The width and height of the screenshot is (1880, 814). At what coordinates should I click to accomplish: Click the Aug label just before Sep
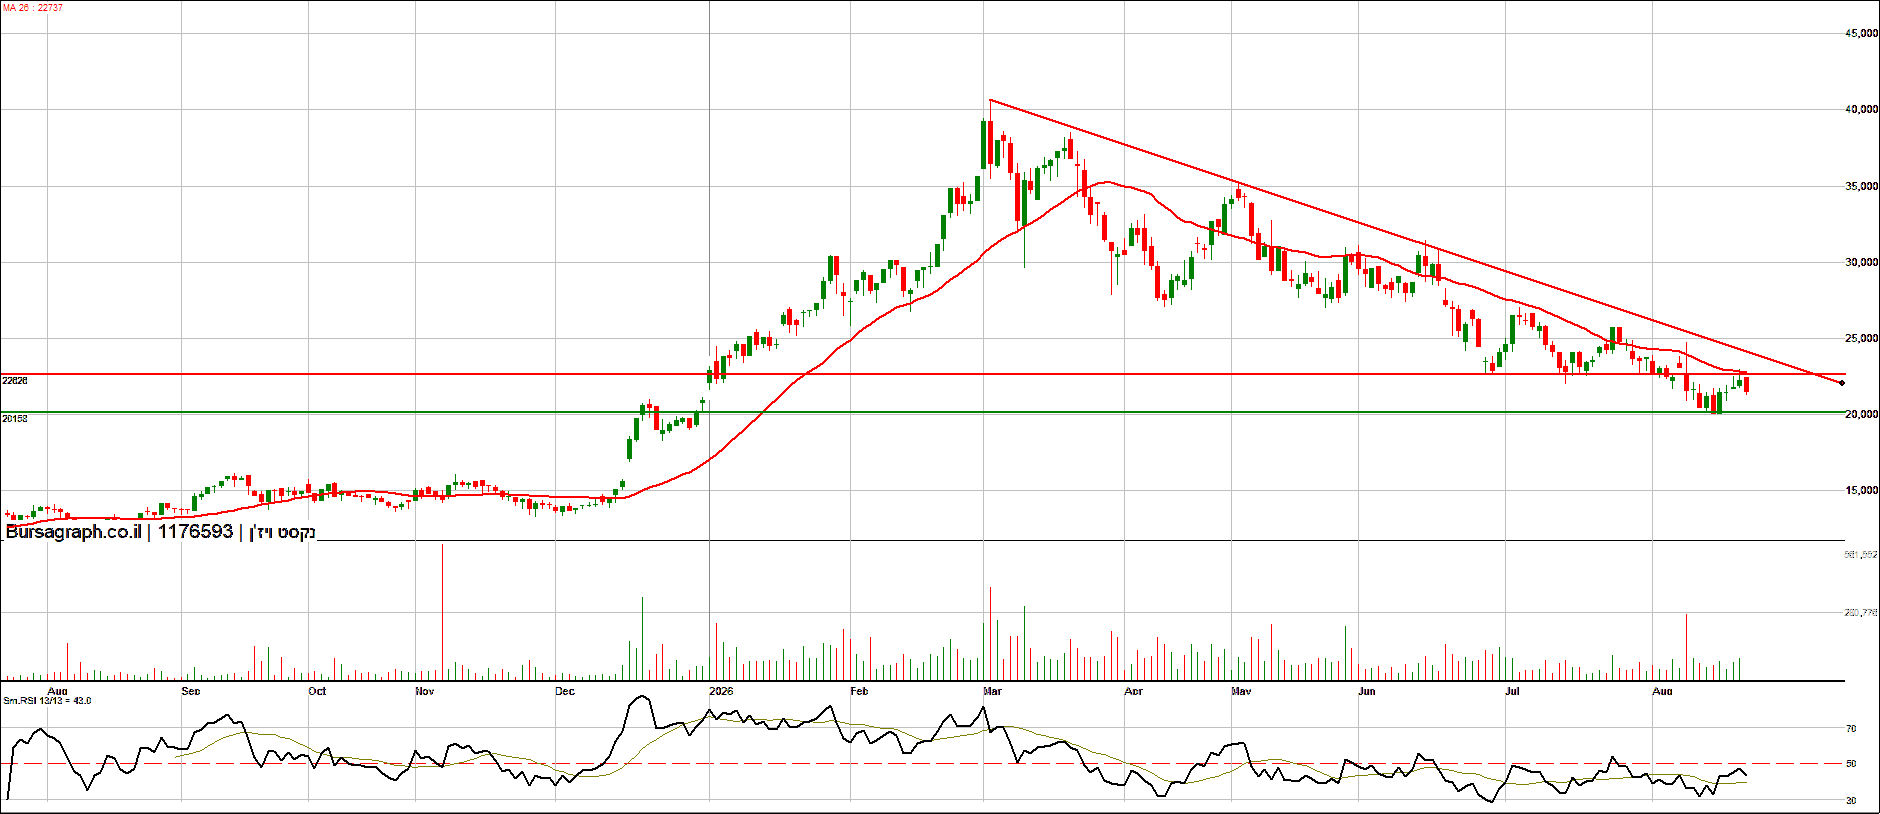(58, 691)
